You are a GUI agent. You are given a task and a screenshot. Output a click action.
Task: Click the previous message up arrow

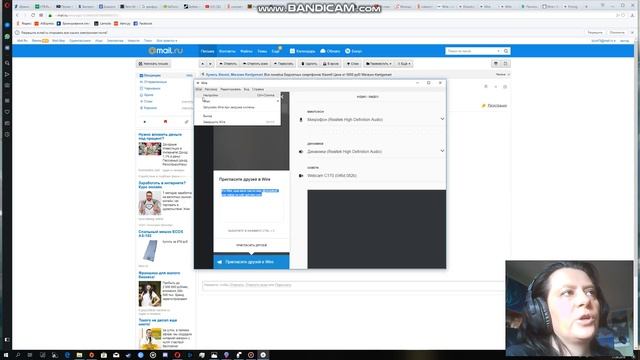point(202,64)
